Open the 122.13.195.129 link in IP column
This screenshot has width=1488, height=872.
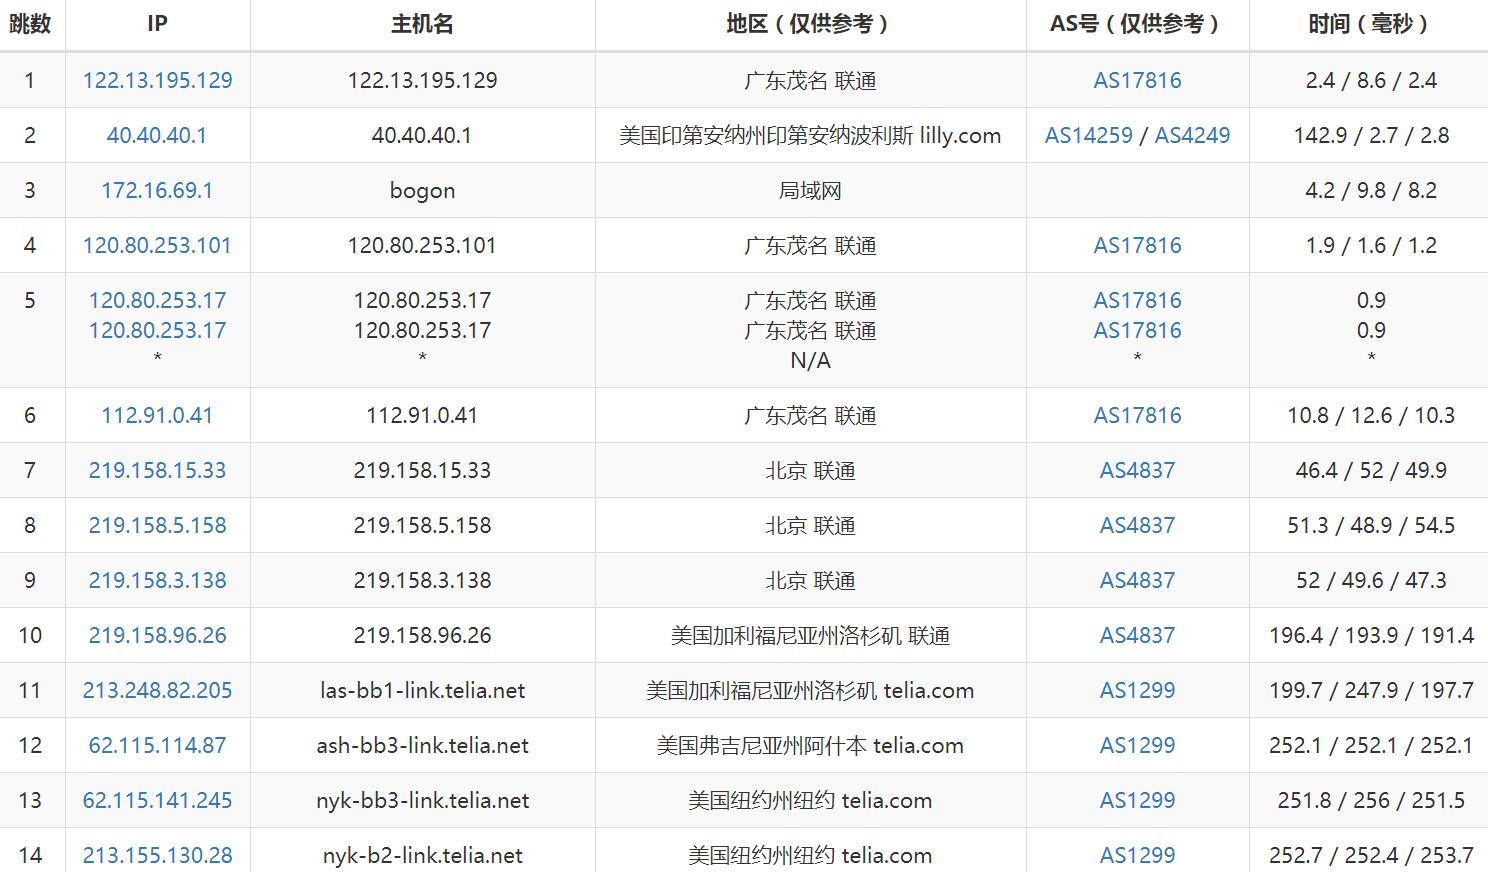click(x=157, y=80)
